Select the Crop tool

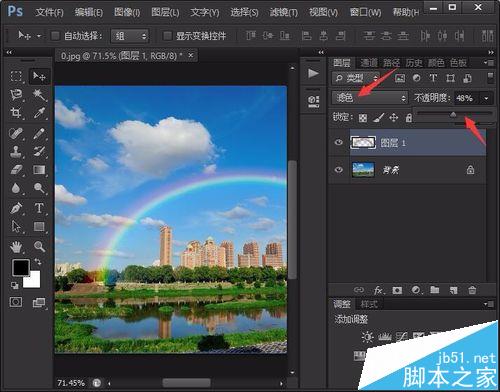(x=16, y=113)
